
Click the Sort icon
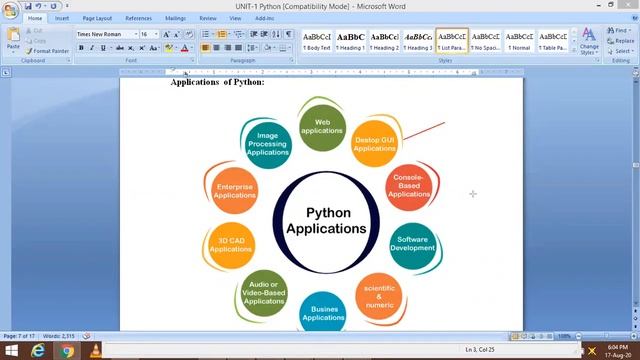click(276, 34)
